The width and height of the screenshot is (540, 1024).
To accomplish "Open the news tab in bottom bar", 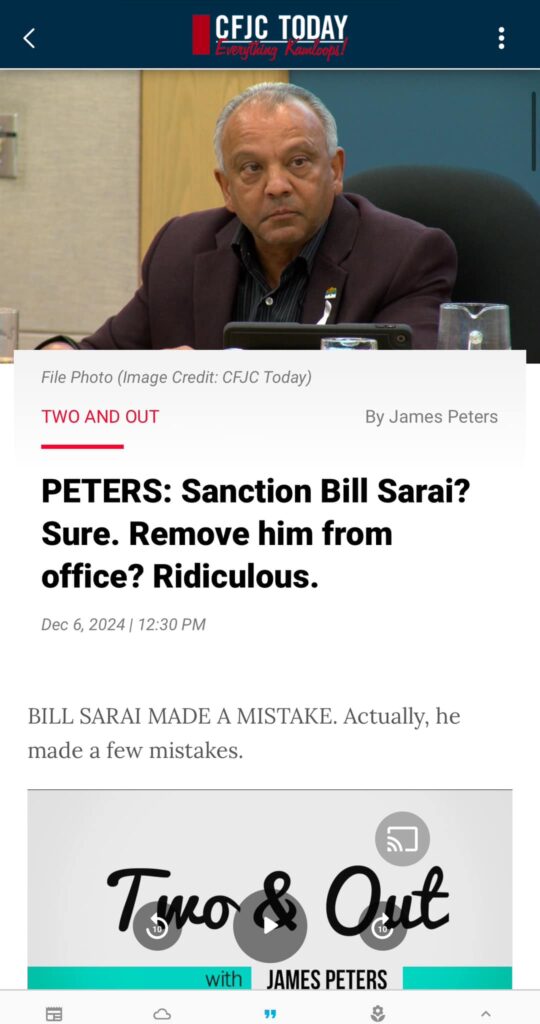I will (x=54, y=1014).
